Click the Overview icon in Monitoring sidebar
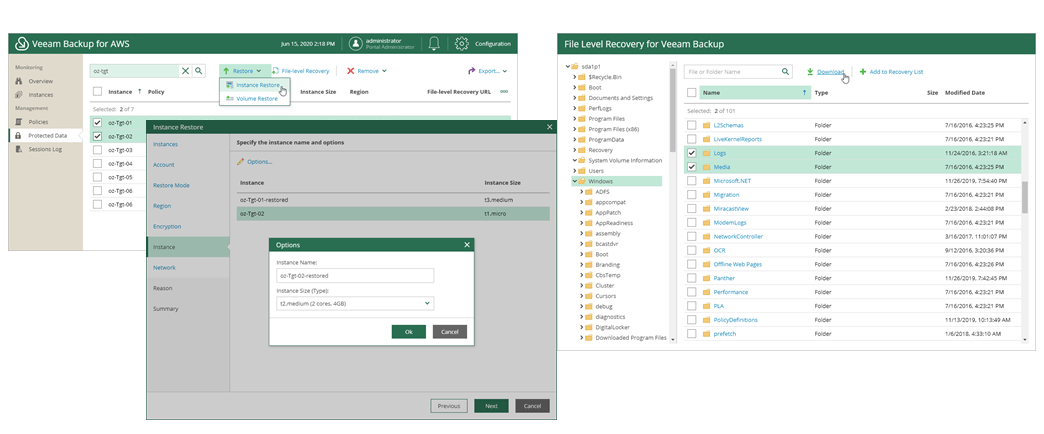This screenshot has height=434, width=1044. [19, 81]
